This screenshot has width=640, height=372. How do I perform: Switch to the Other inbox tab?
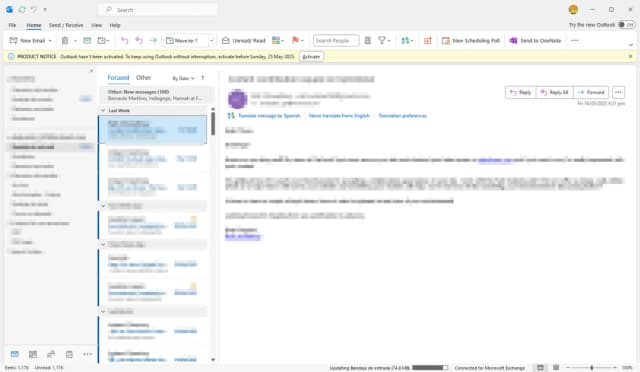click(x=143, y=78)
